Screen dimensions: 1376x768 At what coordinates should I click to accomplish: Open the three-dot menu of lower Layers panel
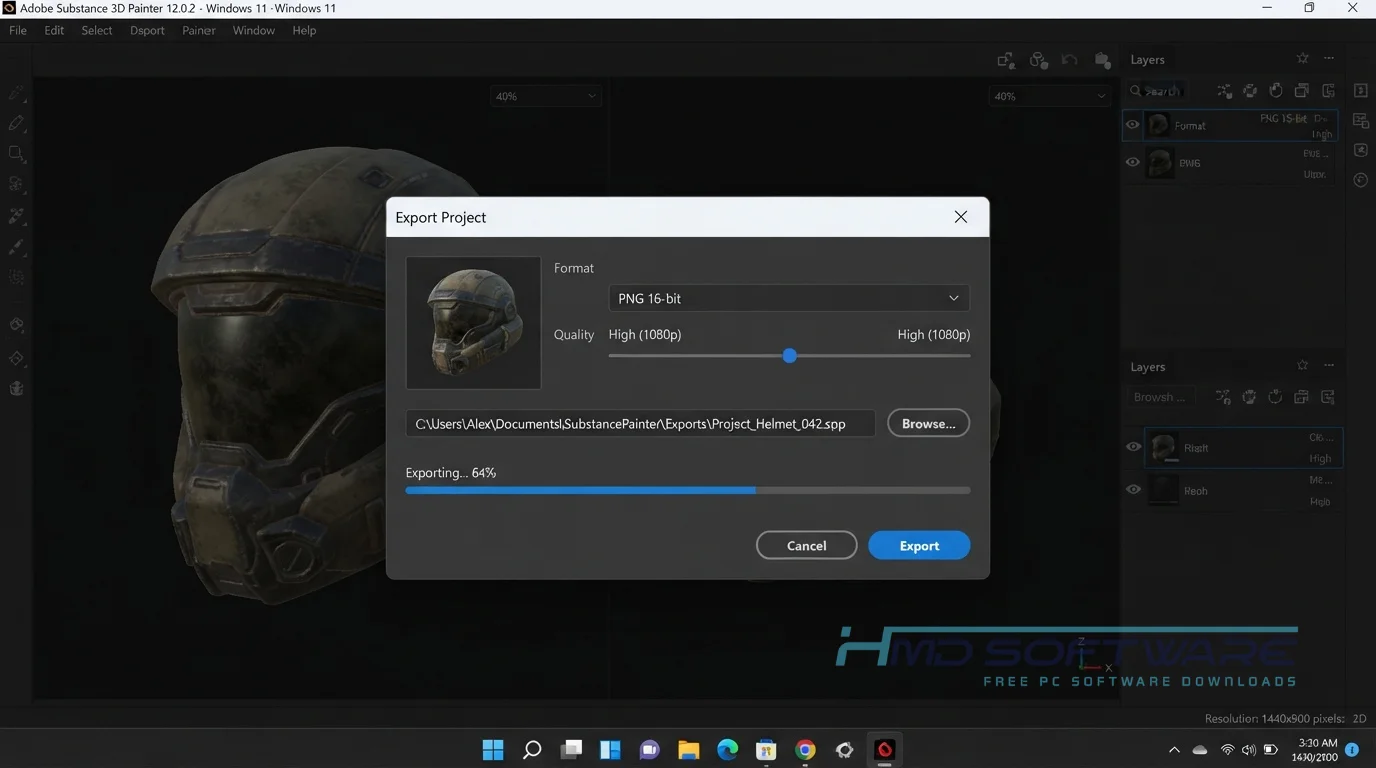(x=1329, y=366)
